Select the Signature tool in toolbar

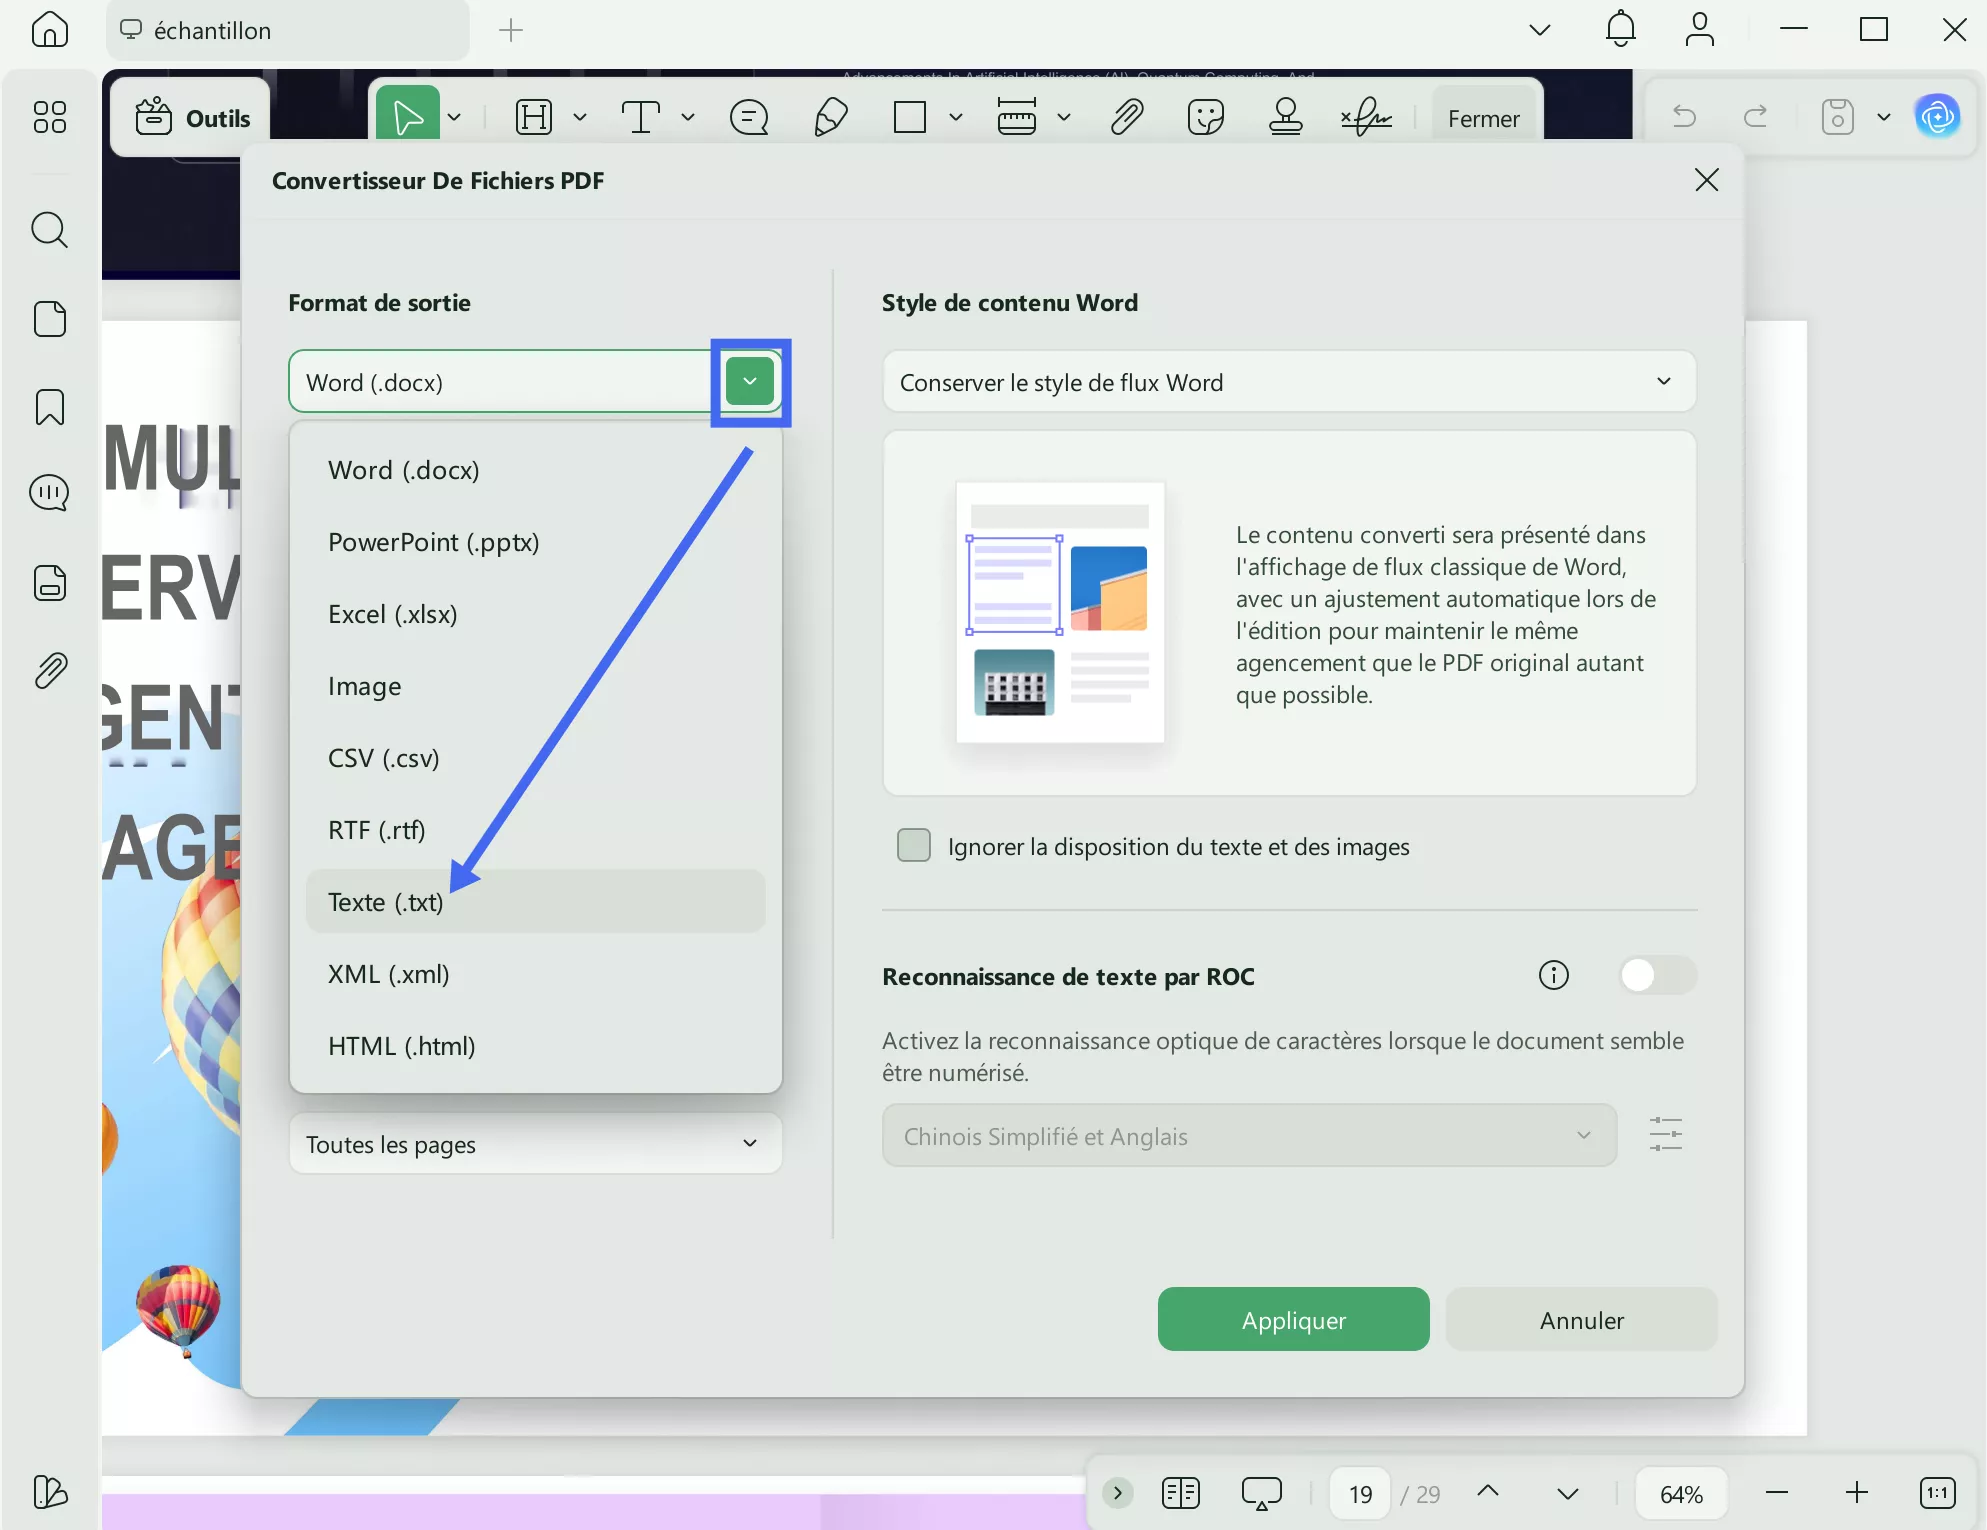coord(1364,117)
